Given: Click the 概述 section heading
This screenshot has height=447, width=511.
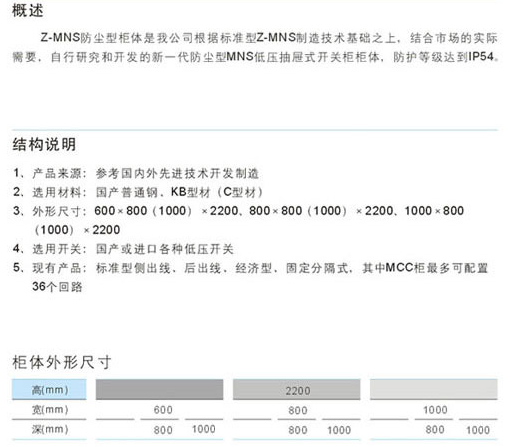Looking at the screenshot, I should pyautogui.click(x=27, y=10).
